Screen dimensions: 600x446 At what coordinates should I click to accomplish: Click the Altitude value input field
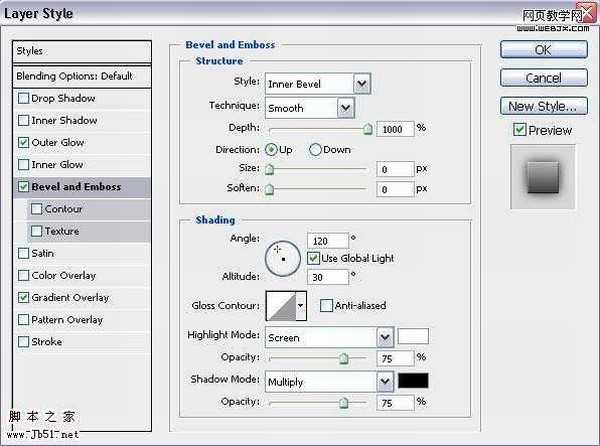tap(328, 277)
